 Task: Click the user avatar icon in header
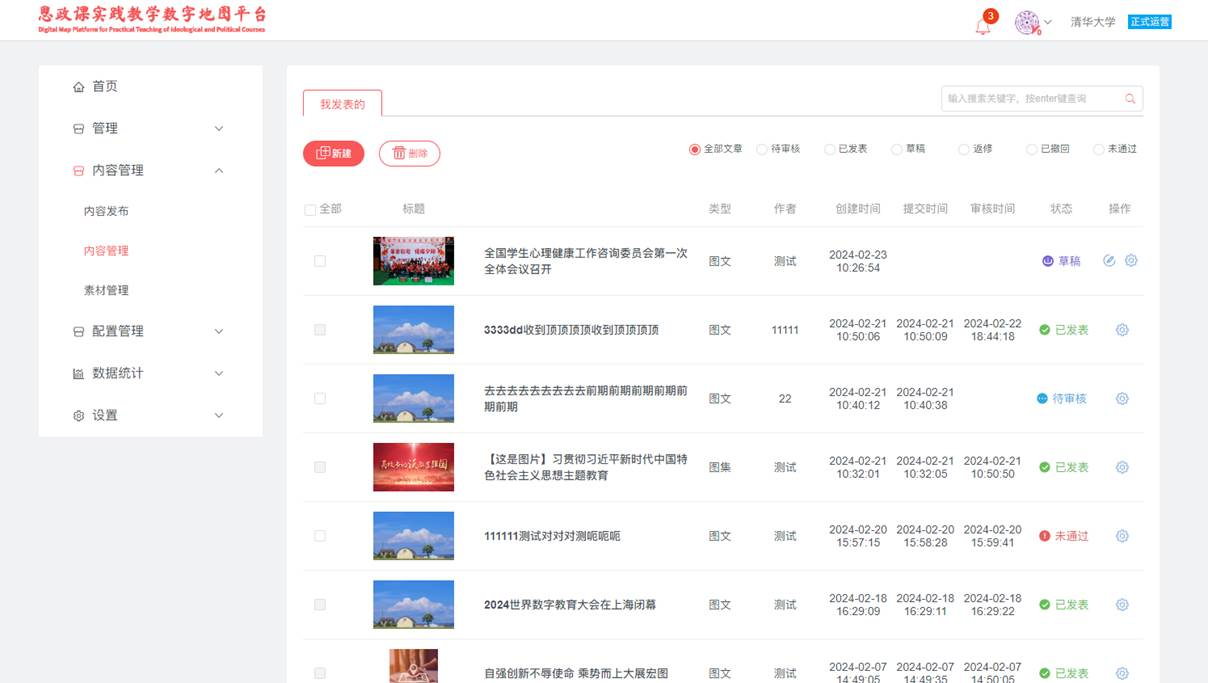(x=1027, y=23)
